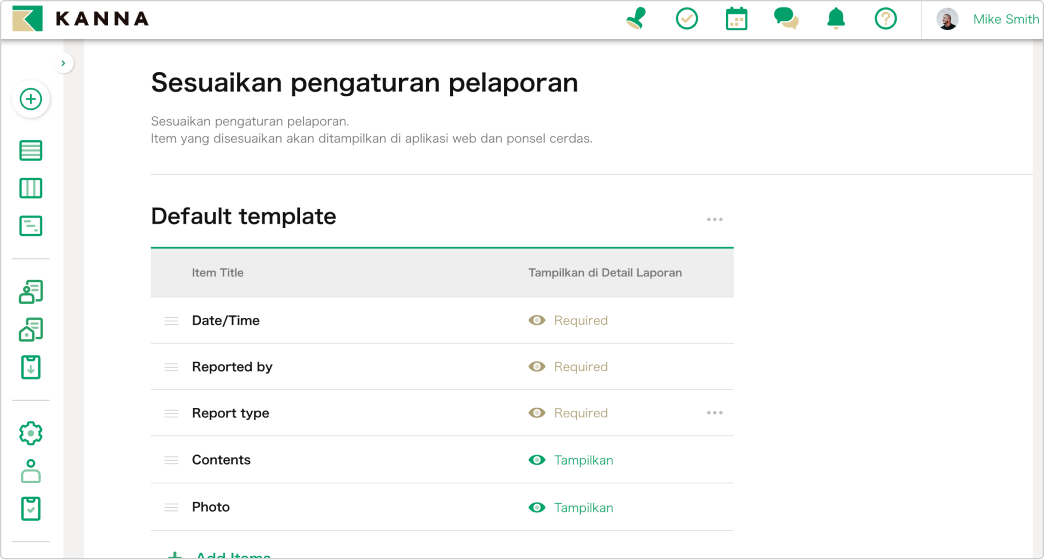Open the calendar icon in header
This screenshot has height=560, width=1044.
[x=736, y=19]
